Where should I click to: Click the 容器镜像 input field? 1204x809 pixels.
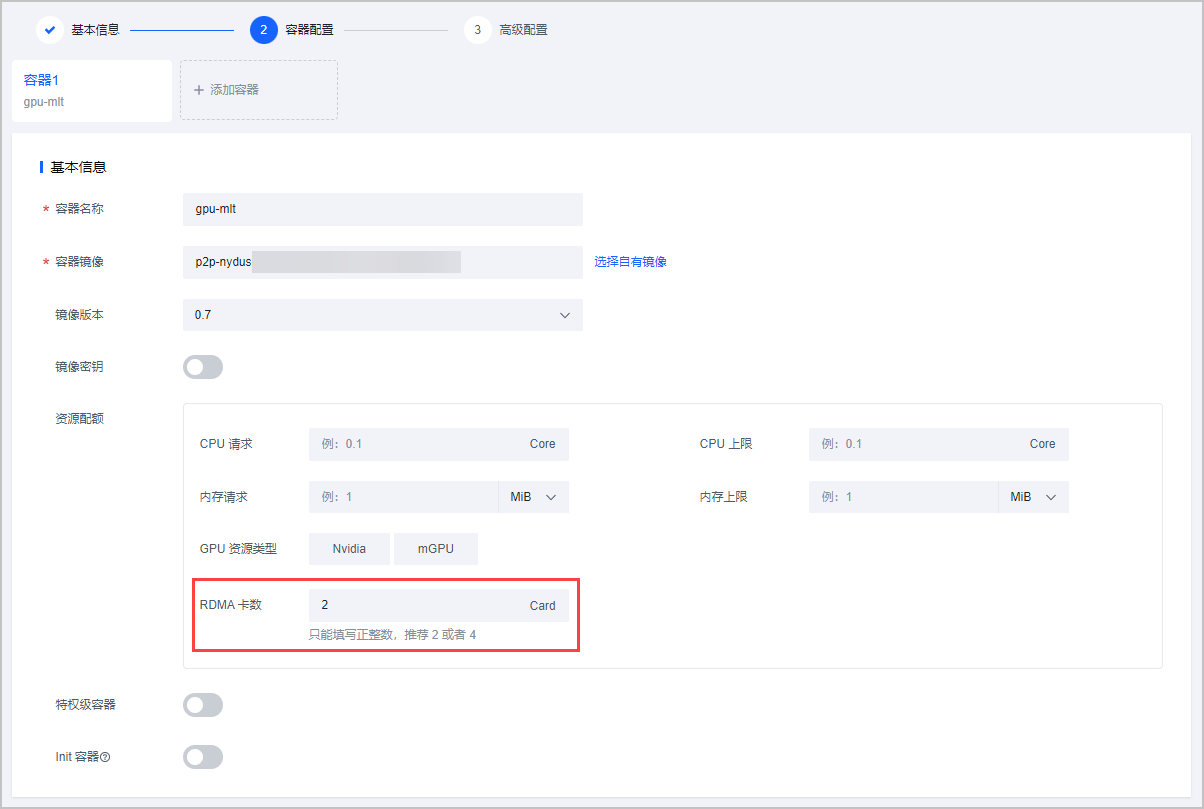[x=382, y=262]
